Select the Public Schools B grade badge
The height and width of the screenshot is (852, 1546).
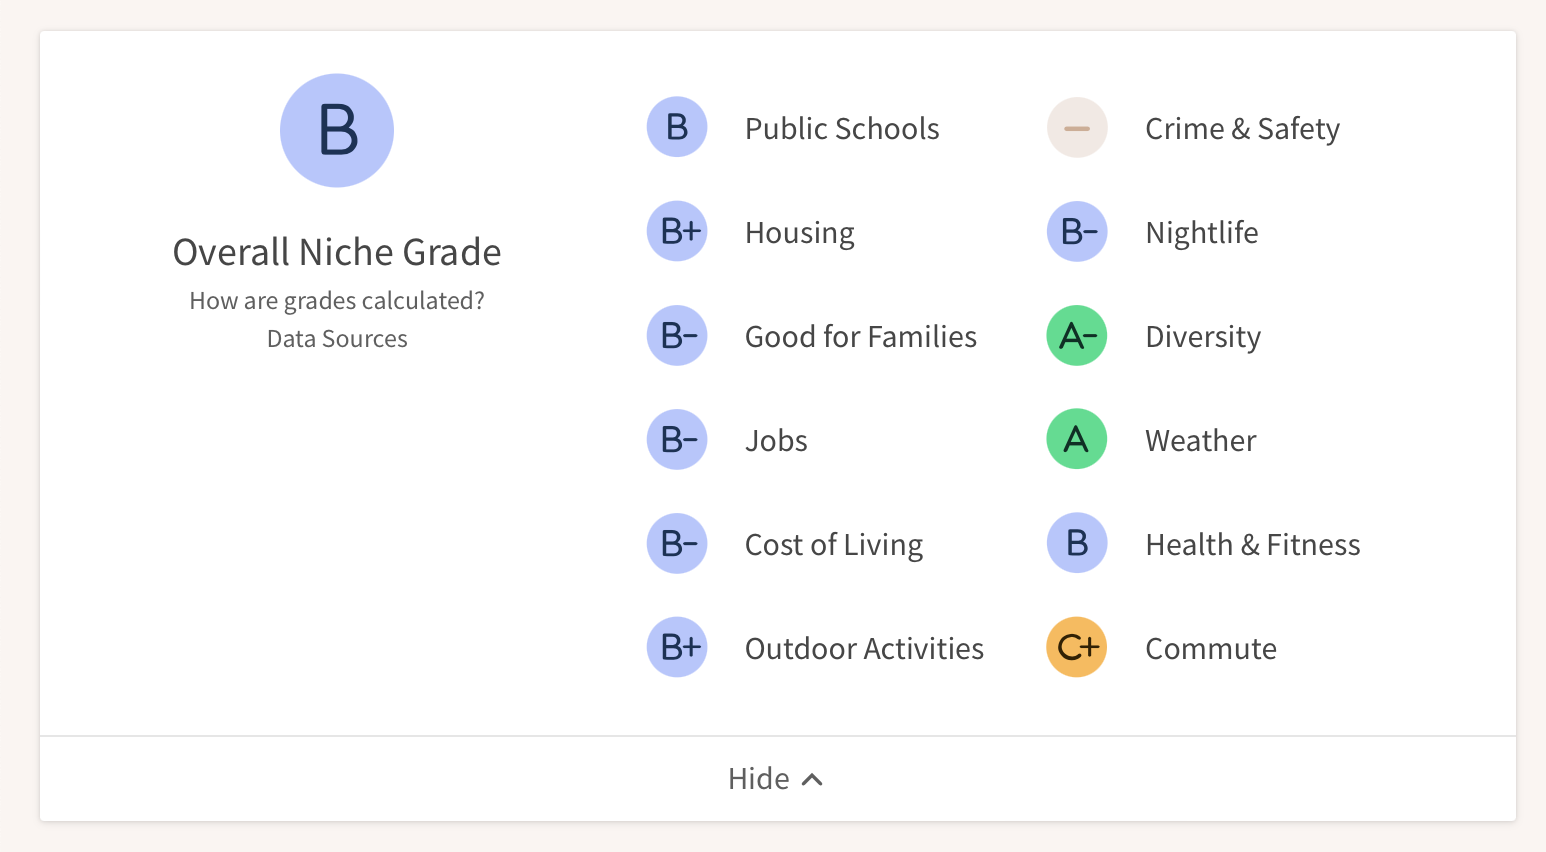tap(677, 128)
